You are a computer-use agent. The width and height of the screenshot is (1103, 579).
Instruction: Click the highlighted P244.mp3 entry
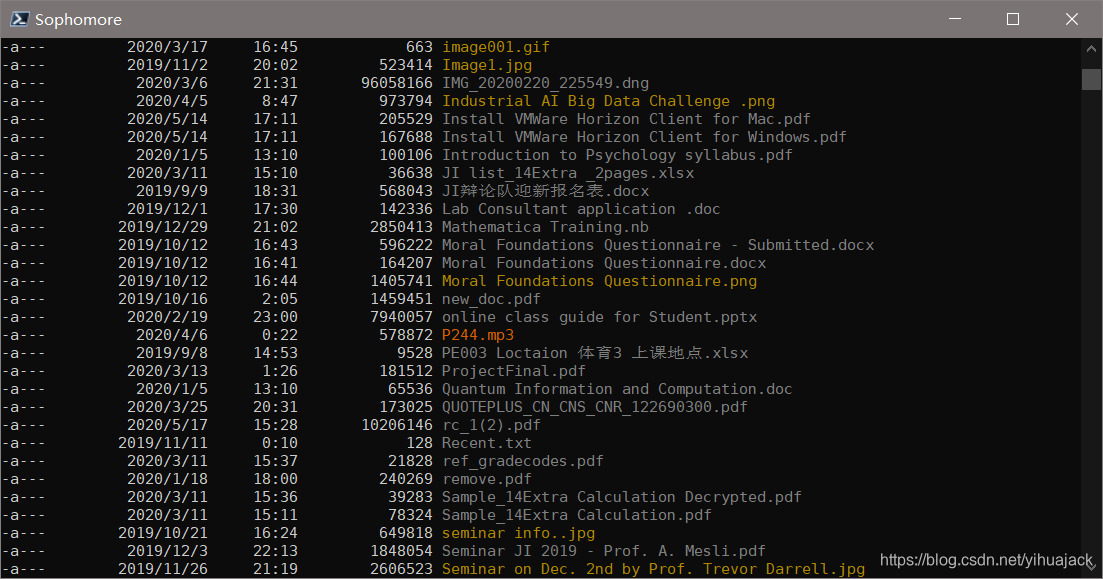pyautogui.click(x=478, y=334)
